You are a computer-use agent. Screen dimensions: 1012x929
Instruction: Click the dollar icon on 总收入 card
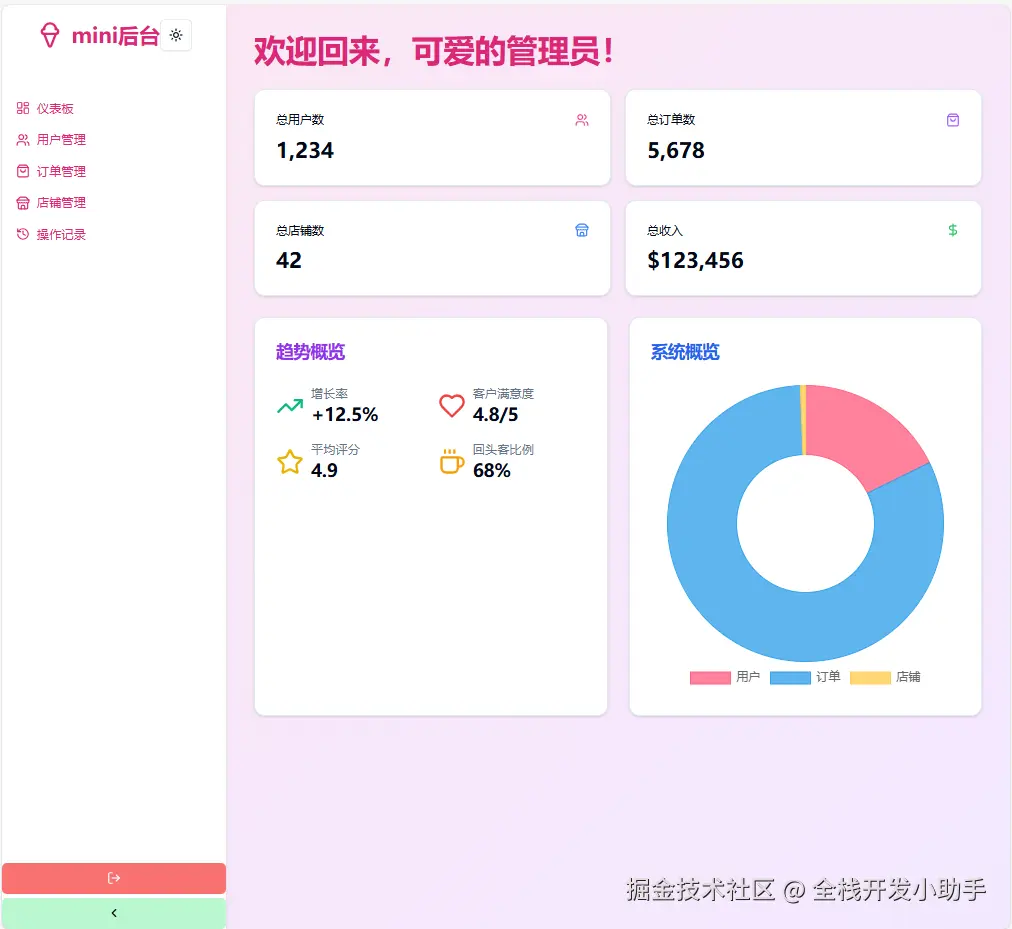tap(953, 229)
